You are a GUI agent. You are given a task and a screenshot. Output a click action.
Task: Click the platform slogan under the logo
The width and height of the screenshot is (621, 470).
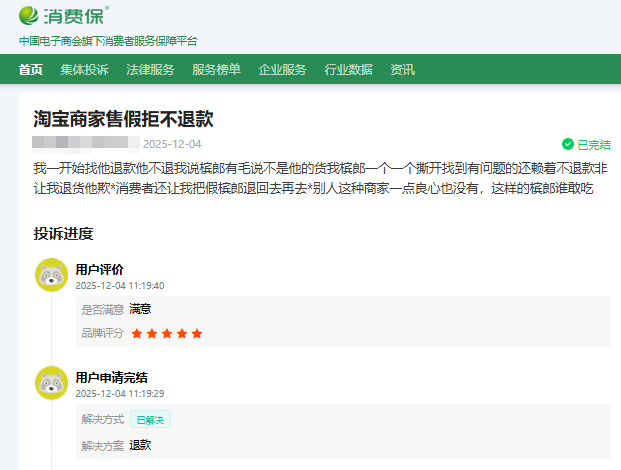pyautogui.click(x=108, y=41)
